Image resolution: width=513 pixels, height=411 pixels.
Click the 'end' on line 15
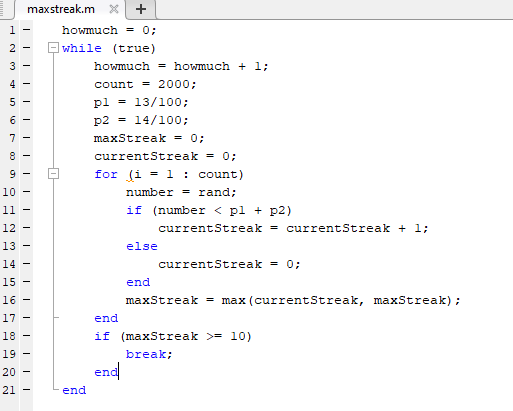(138, 282)
